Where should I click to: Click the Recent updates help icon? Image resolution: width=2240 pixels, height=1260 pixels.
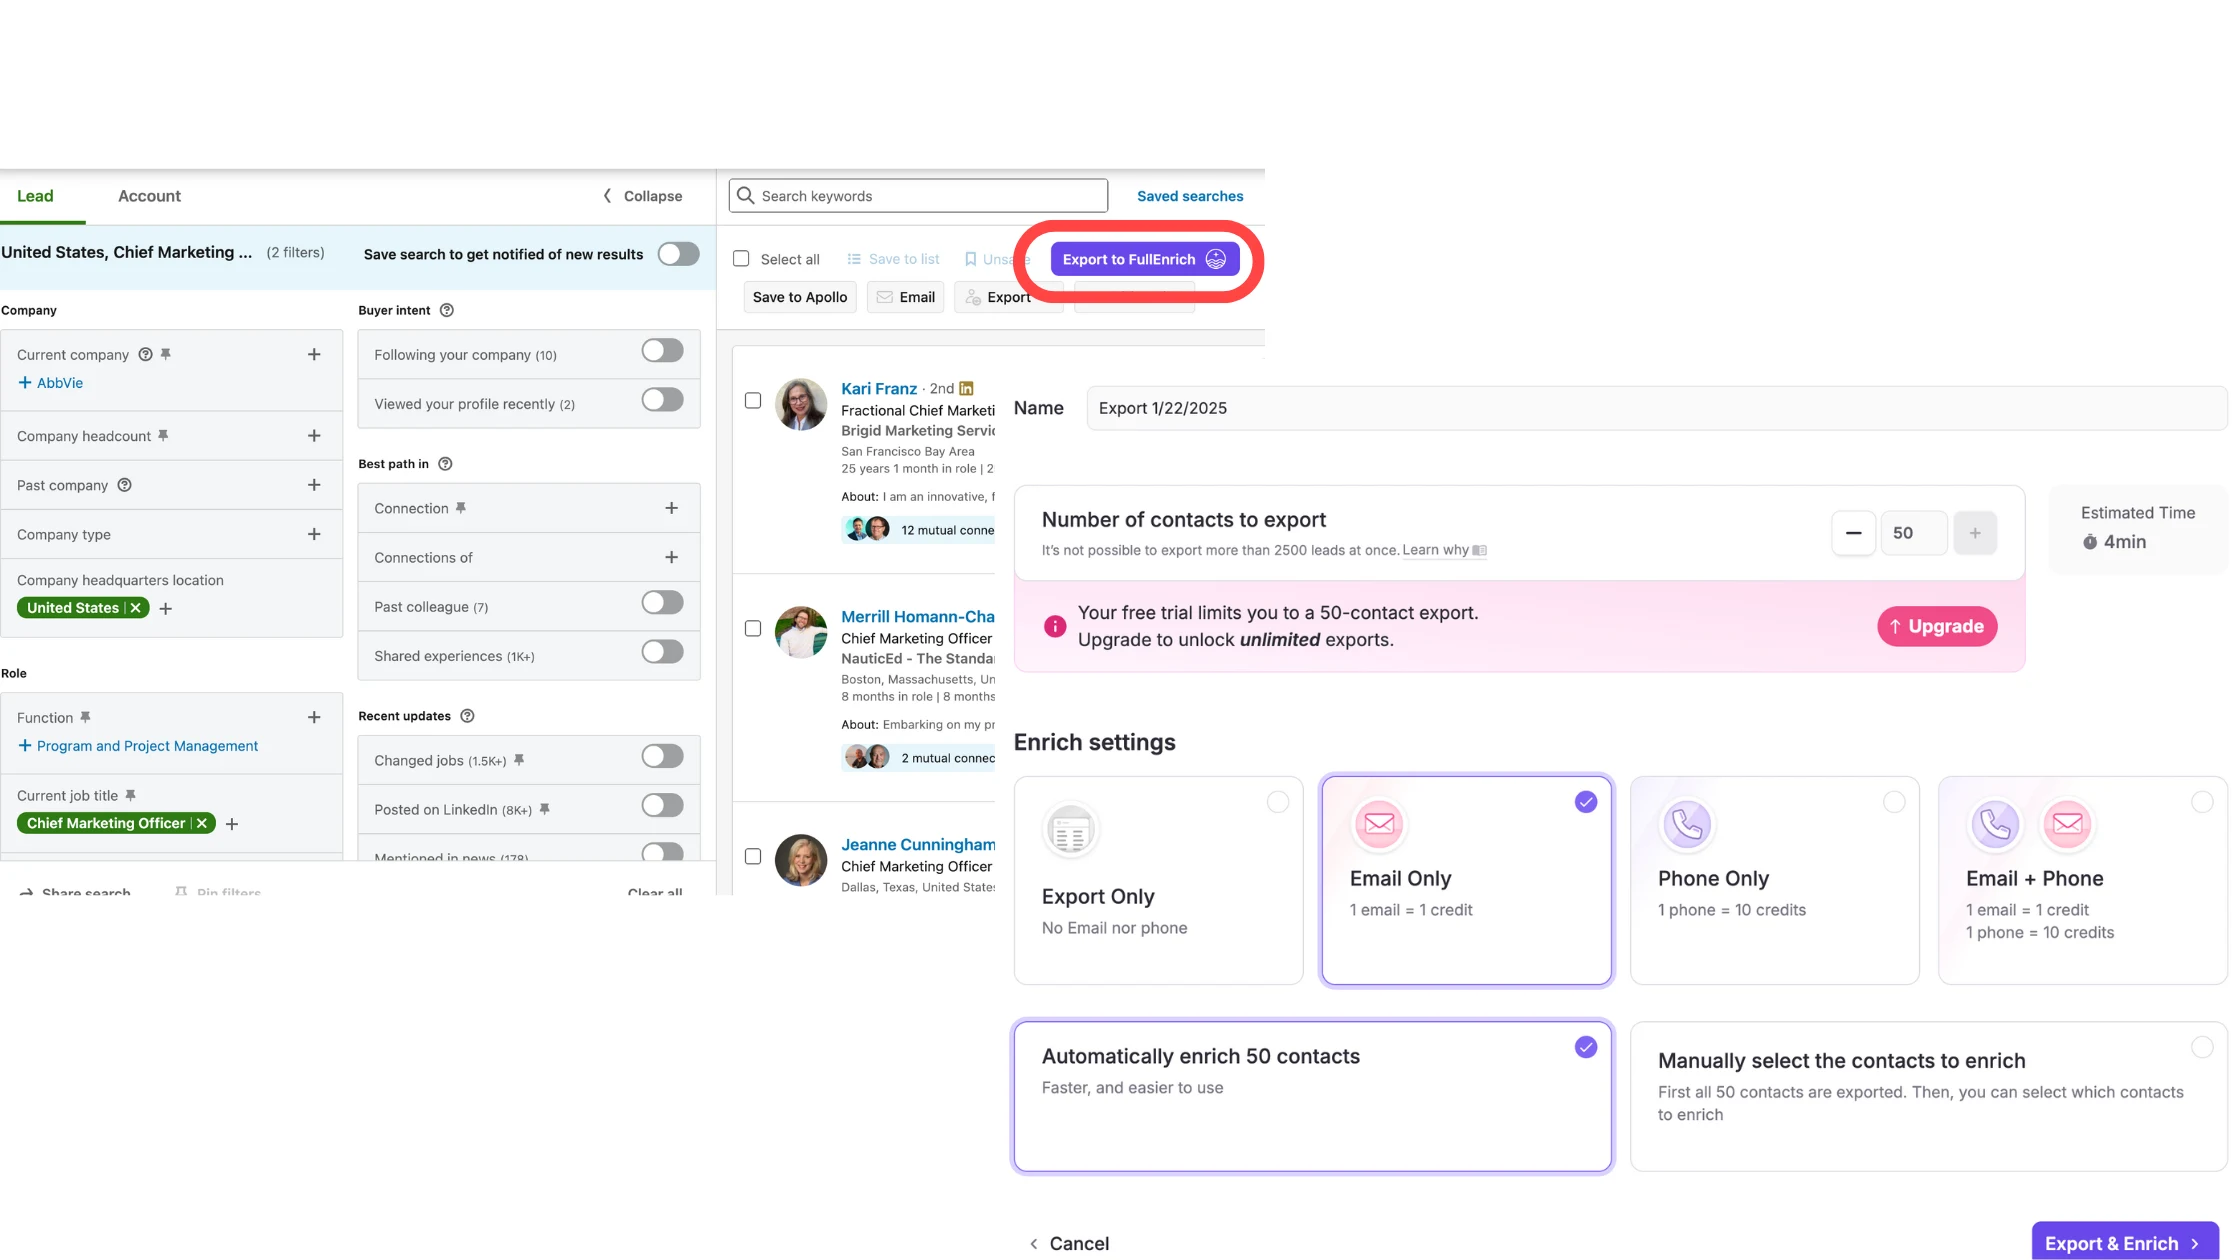pos(467,716)
